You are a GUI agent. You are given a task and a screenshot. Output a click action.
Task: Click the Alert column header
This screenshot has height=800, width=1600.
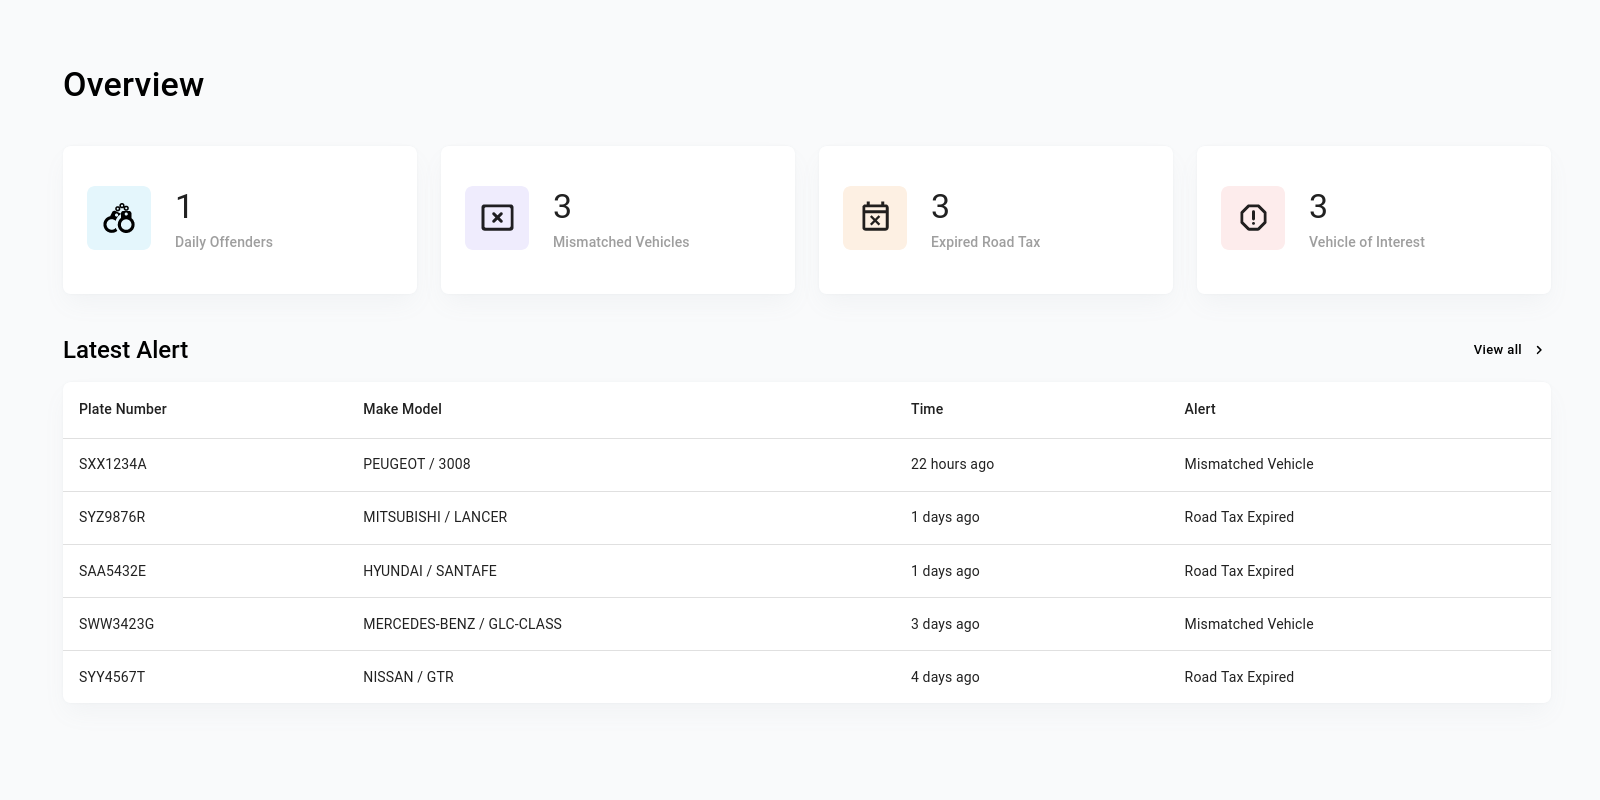click(1200, 409)
